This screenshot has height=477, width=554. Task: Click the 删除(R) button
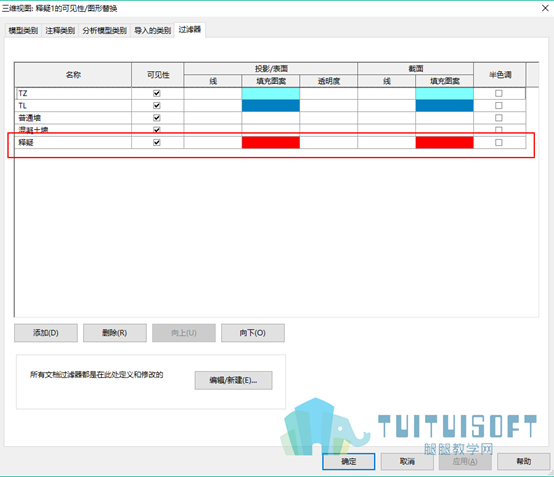point(115,333)
